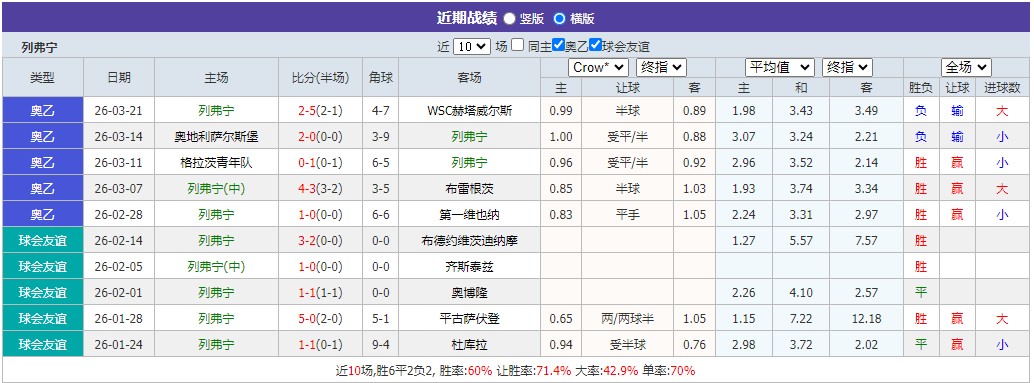Click the score 2-0(0-0)
The width and height of the screenshot is (1034, 383).
320,136
